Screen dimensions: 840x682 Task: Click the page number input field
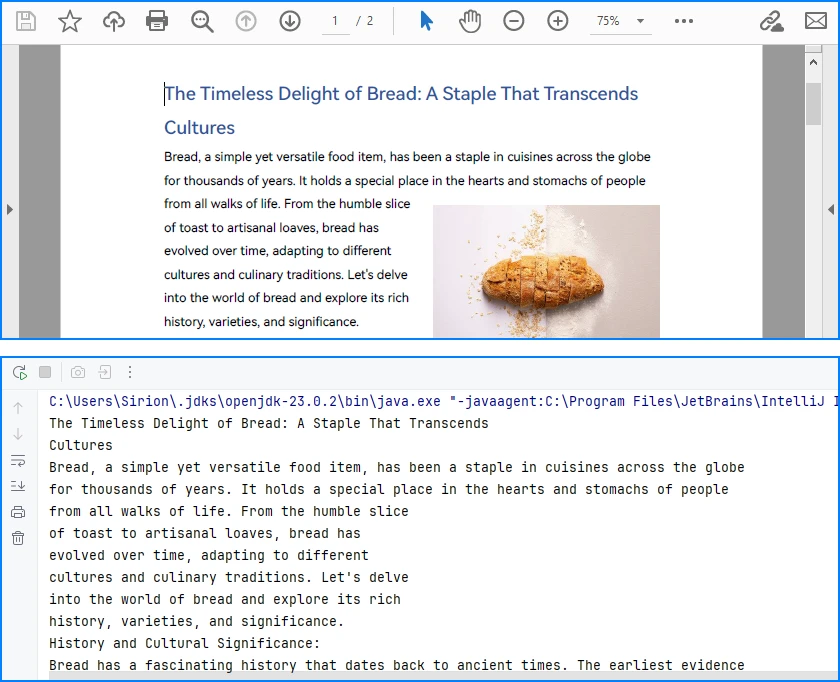[335, 20]
